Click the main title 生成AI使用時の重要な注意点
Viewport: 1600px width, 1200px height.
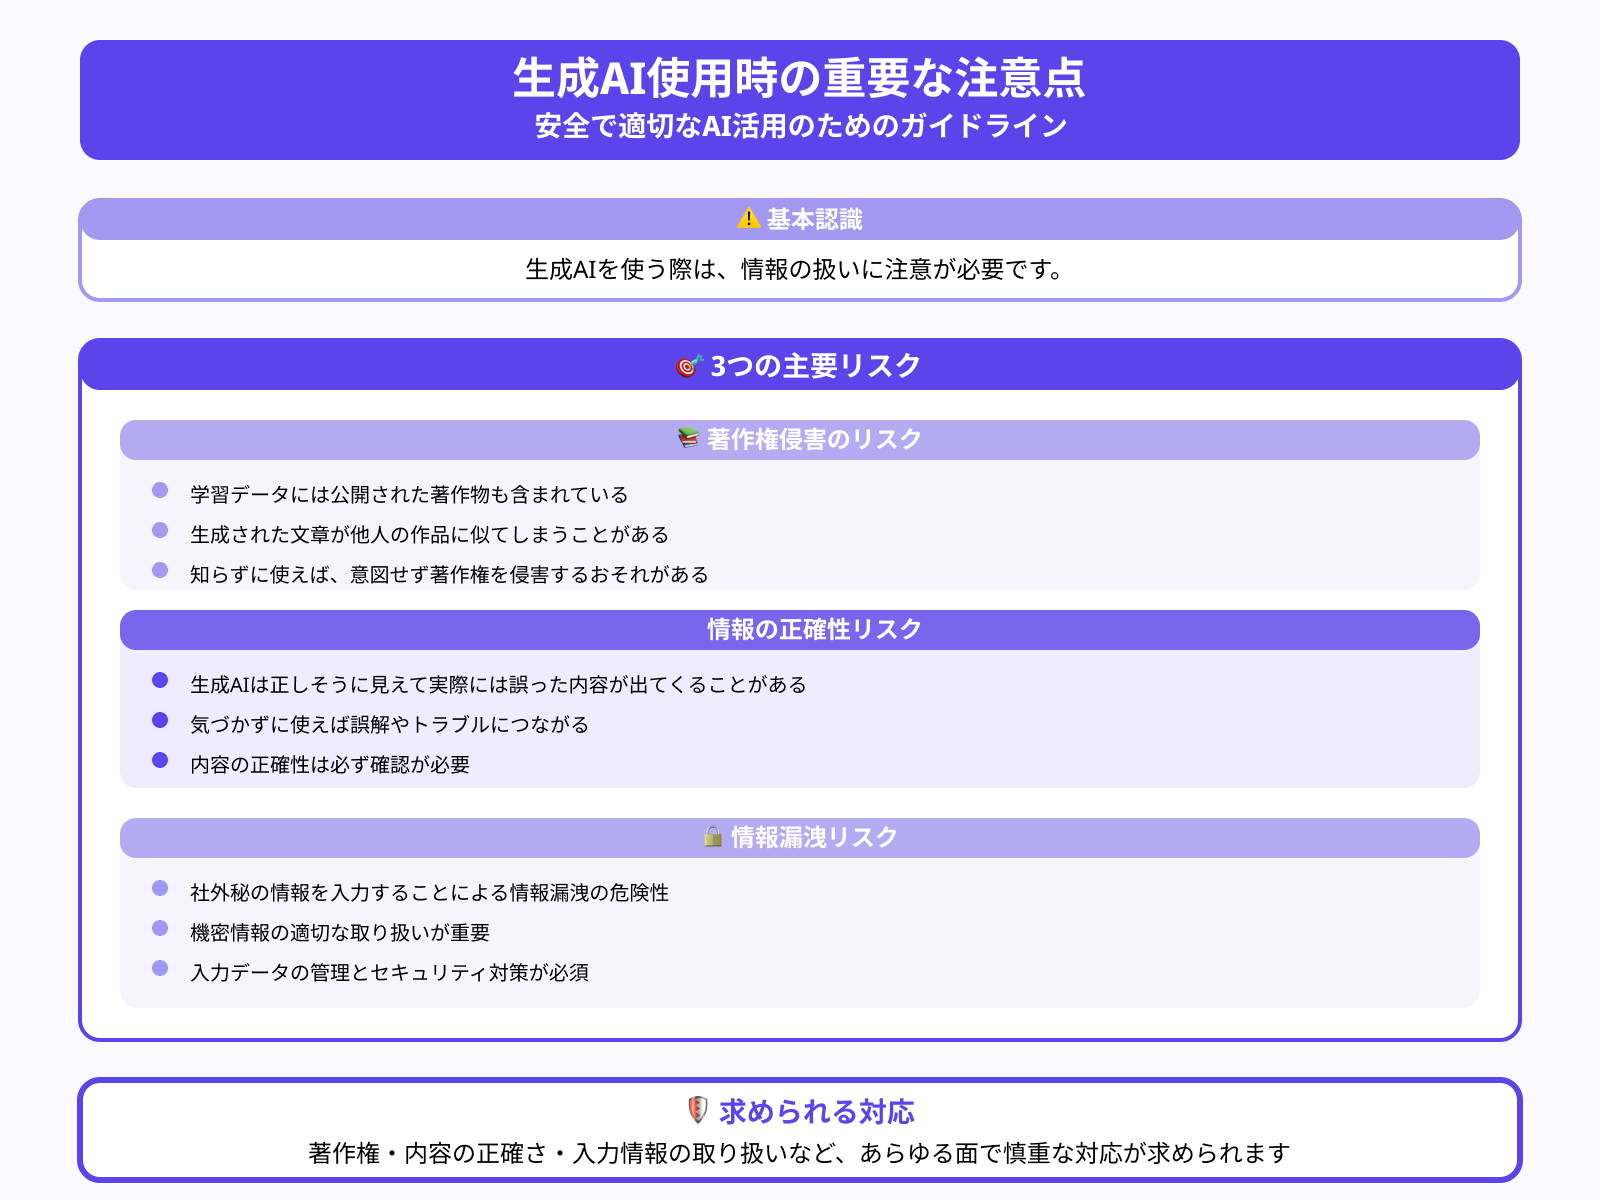[x=800, y=78]
